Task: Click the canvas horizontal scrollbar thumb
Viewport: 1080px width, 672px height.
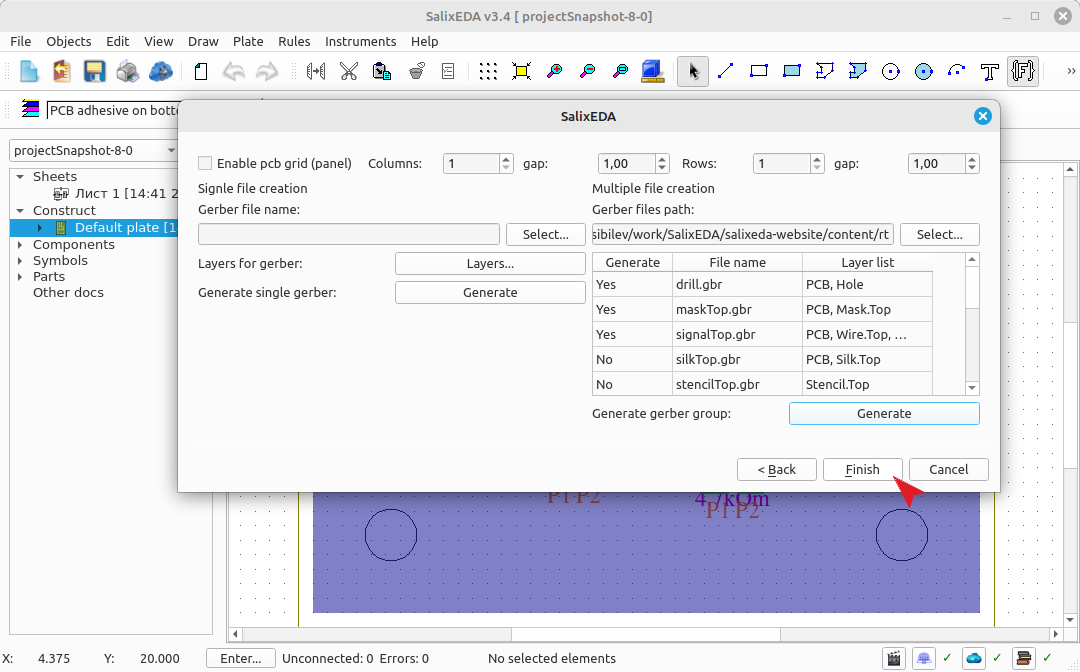Action: 645,633
